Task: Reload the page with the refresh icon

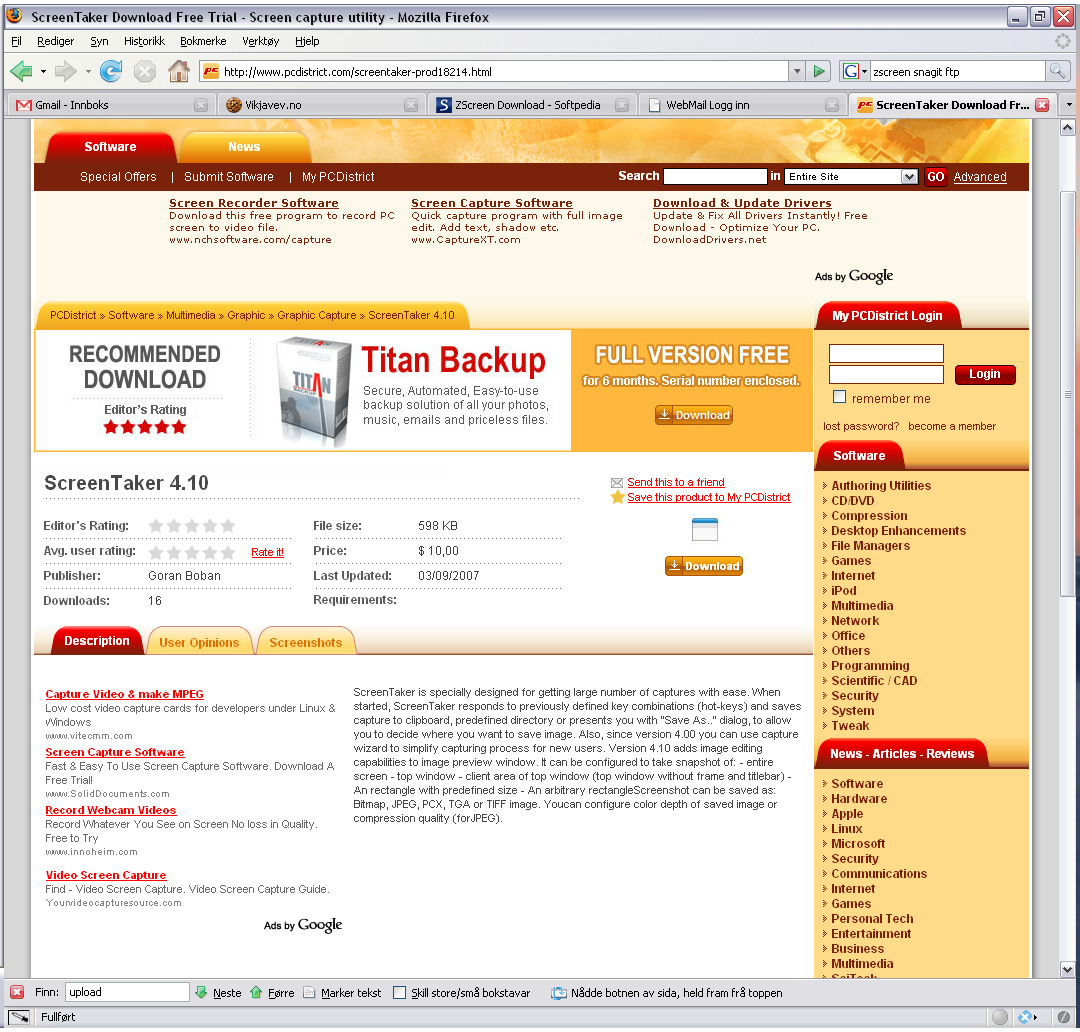Action: [x=110, y=71]
